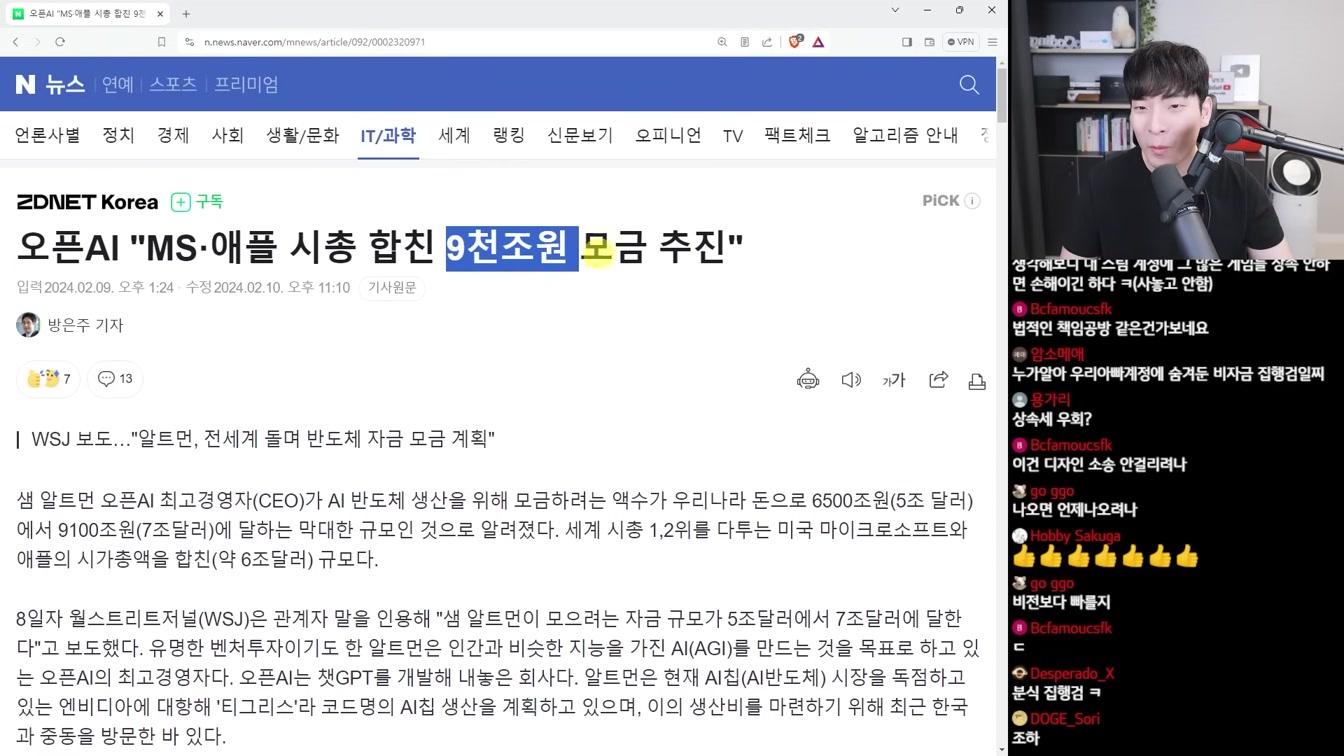This screenshot has width=1344, height=756.
Task: Select the TV menu tab
Action: 733,135
